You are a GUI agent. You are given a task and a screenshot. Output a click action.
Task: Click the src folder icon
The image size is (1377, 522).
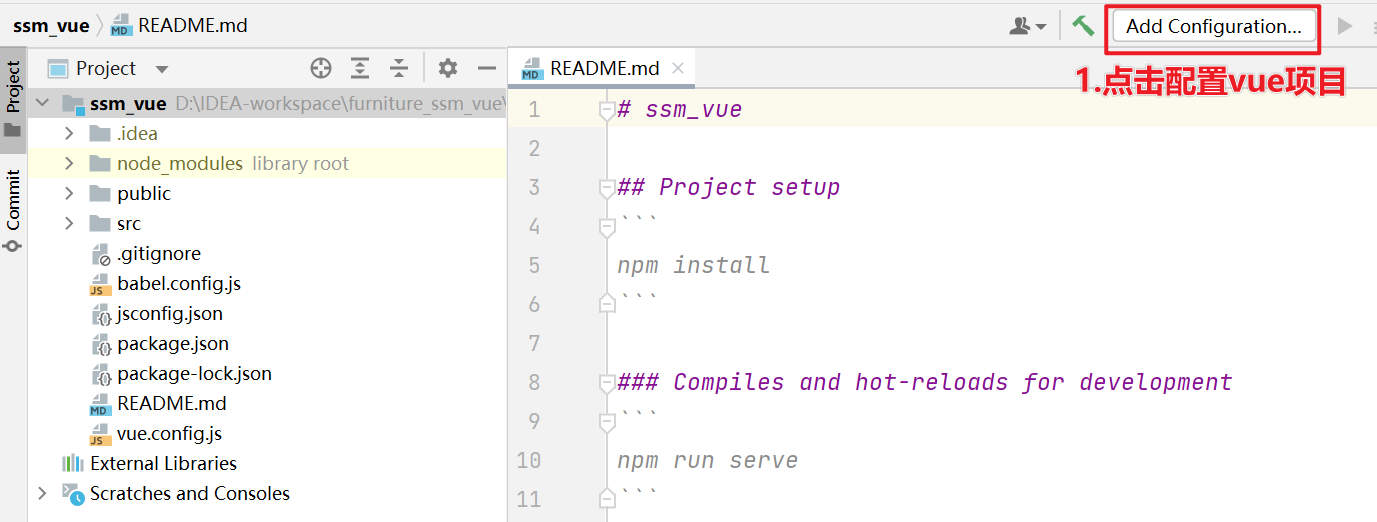pyautogui.click(x=99, y=223)
